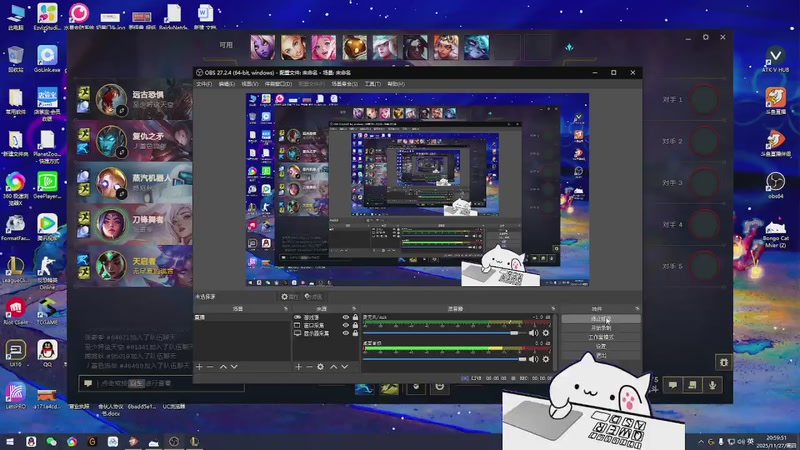This screenshot has width=800, height=450.
Task: Click OBS icon in the taskbar
Action: (174, 441)
